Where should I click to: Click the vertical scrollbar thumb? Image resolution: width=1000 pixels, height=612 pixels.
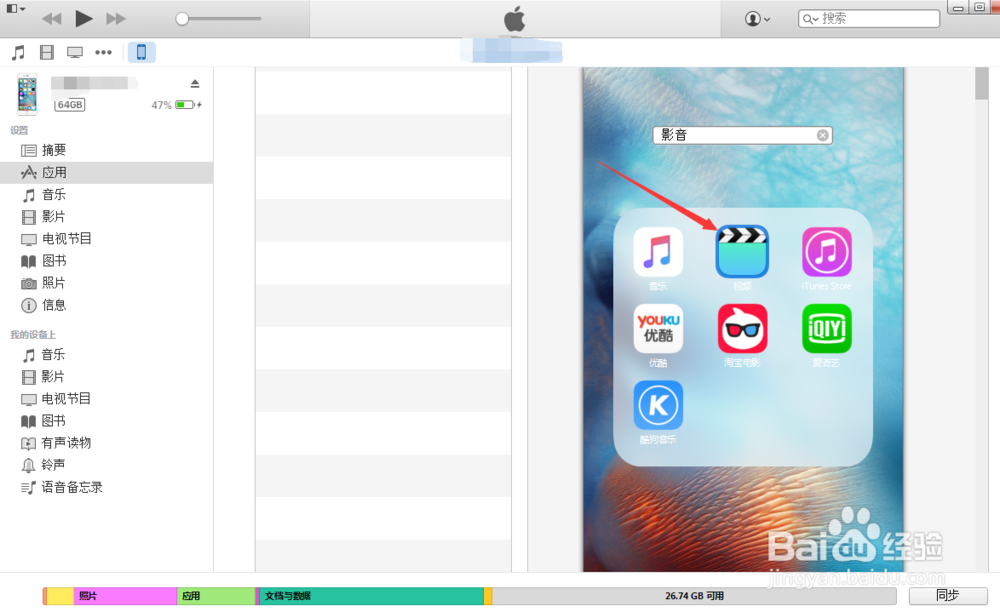click(x=982, y=84)
